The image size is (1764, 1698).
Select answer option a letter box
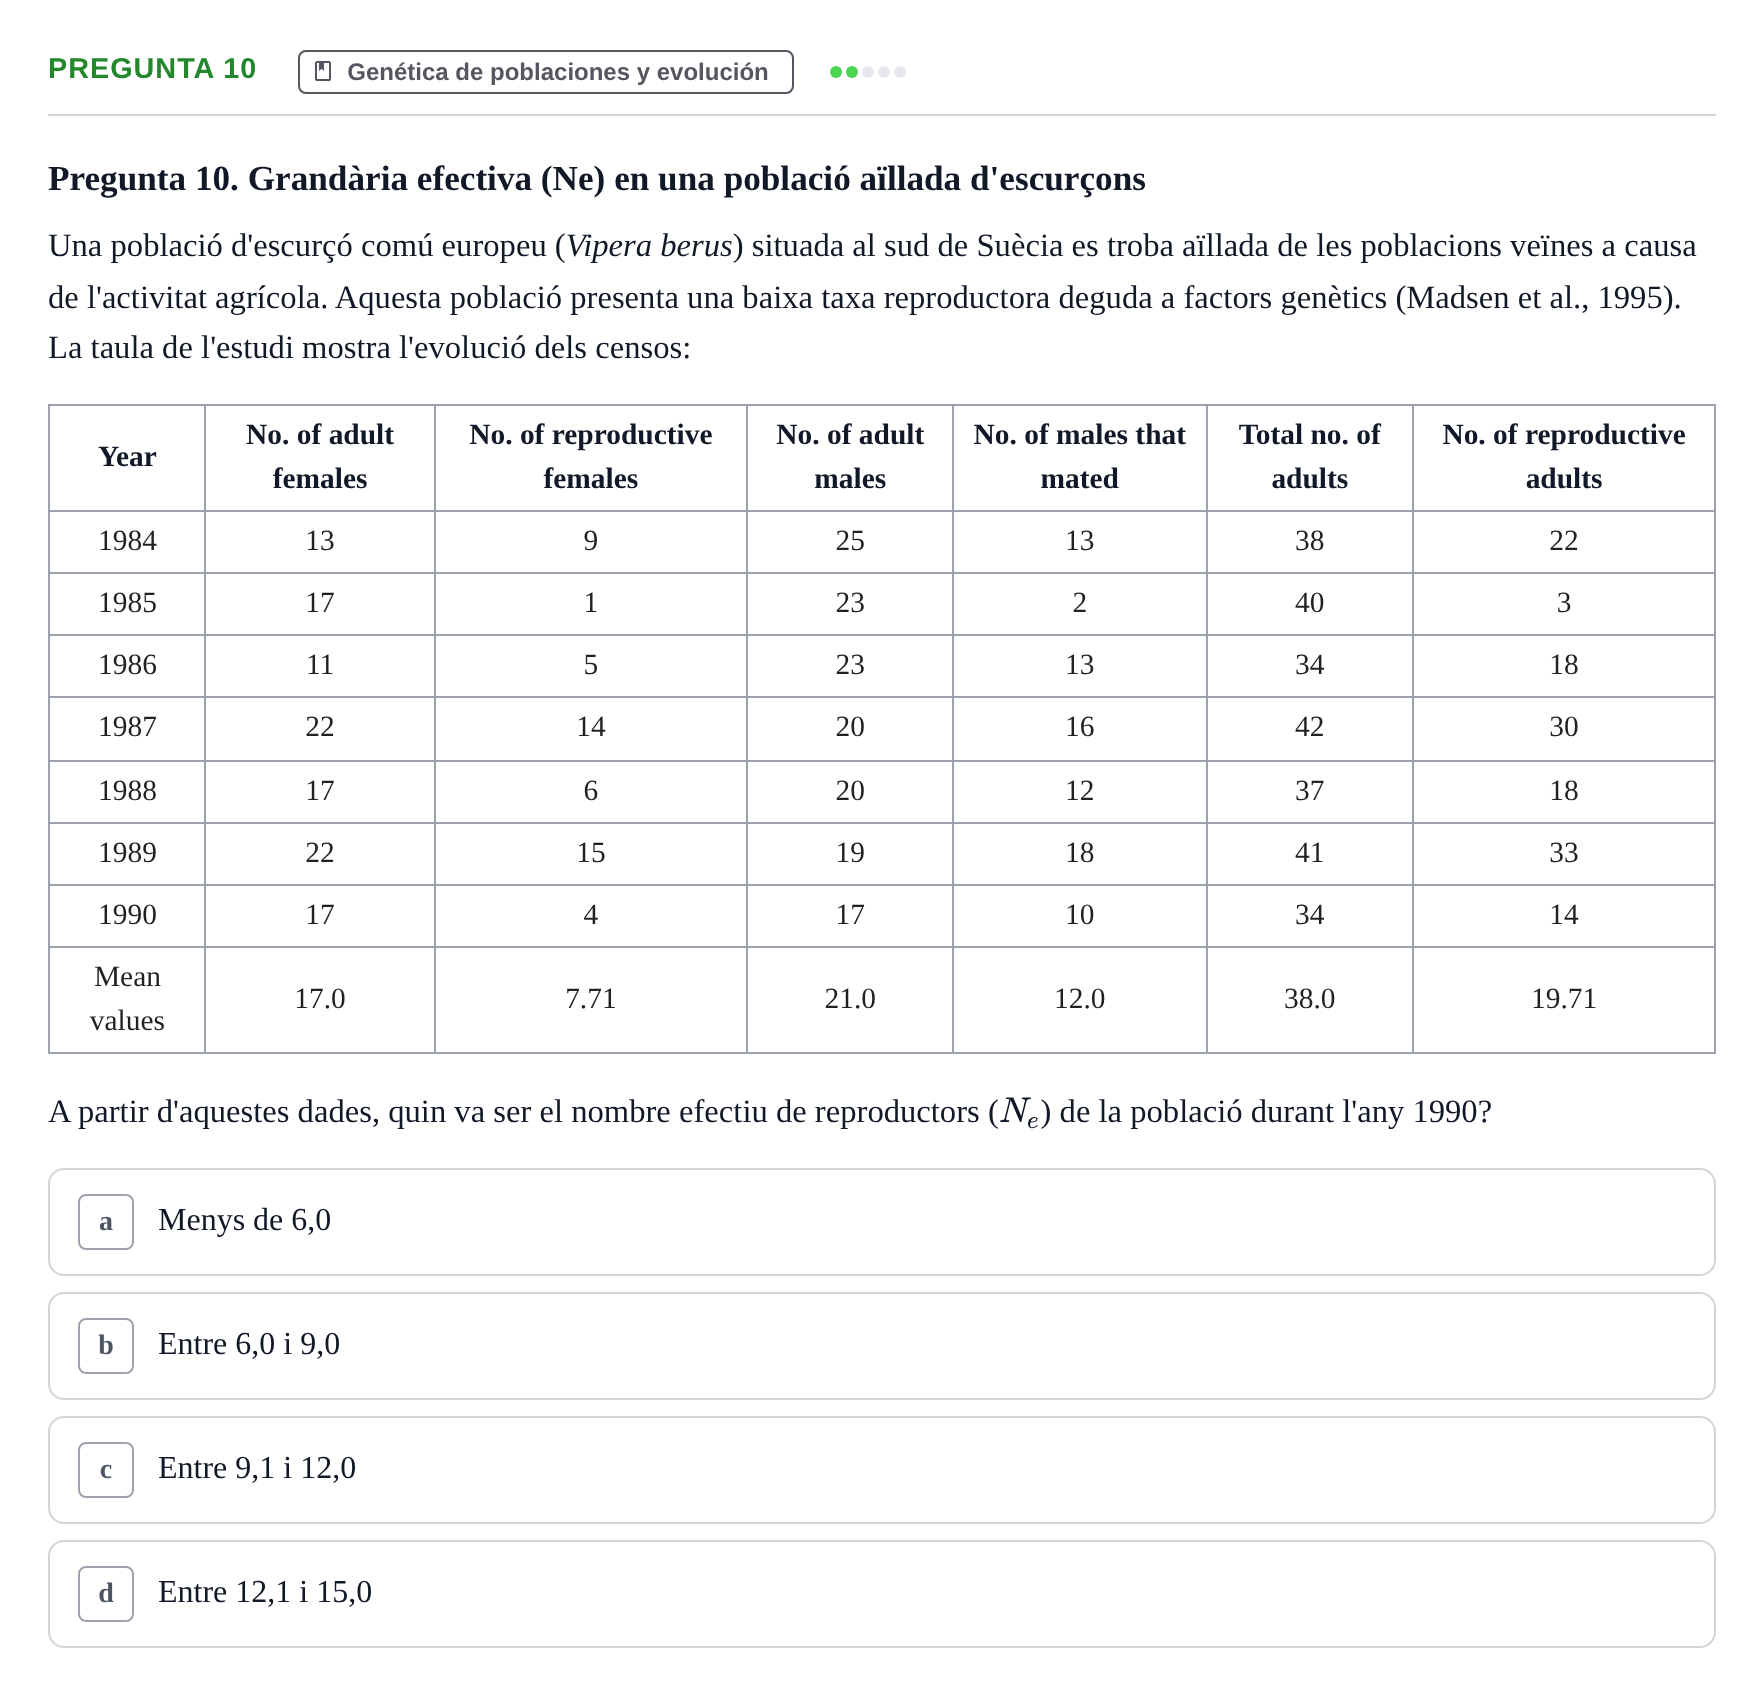coord(106,1222)
